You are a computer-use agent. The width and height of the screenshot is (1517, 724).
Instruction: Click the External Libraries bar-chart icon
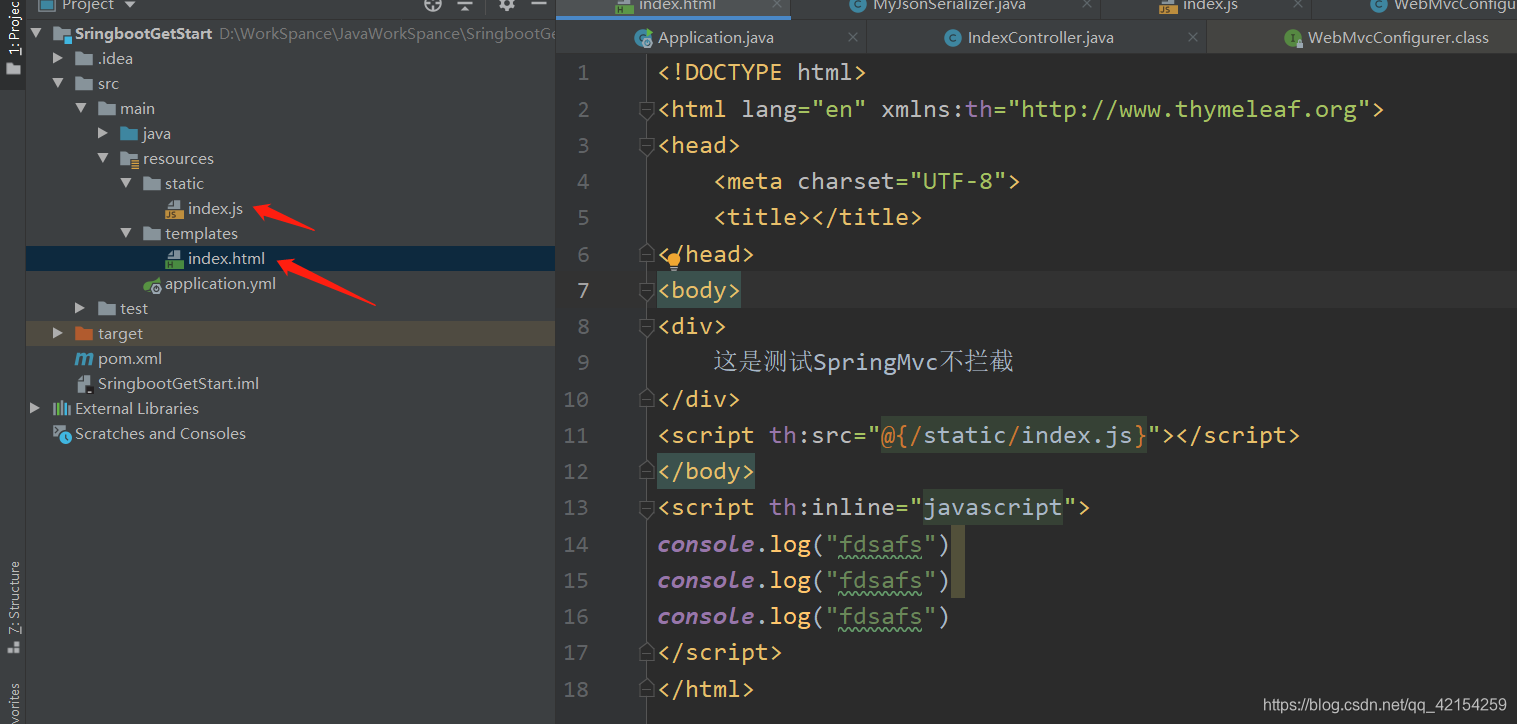point(62,409)
